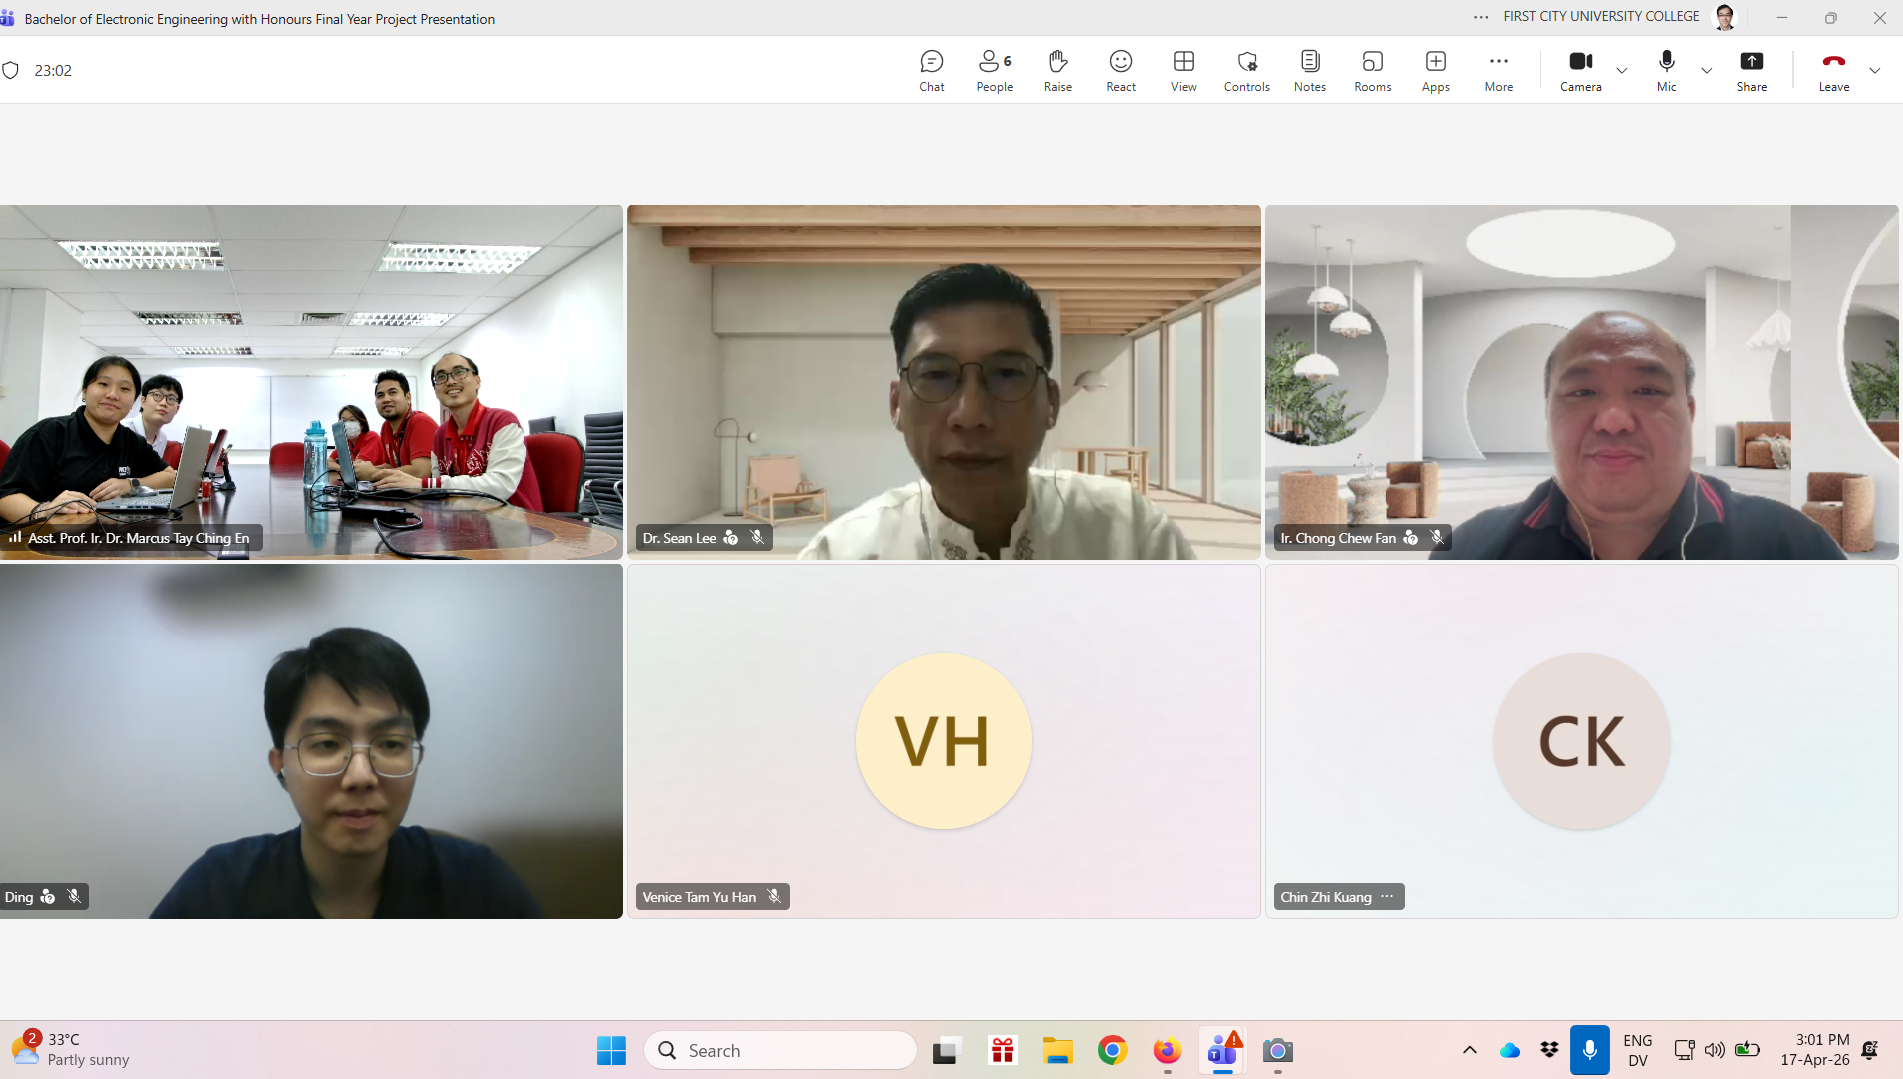1903x1079 pixels.
Task: Open more options for Chin Zhi Kuang
Action: coord(1387,897)
